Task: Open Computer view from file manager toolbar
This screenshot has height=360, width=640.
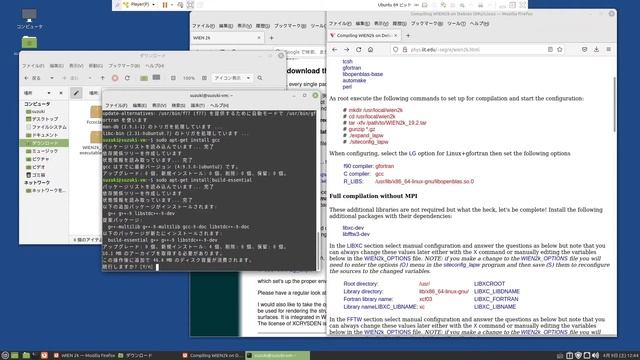Action: point(156,78)
